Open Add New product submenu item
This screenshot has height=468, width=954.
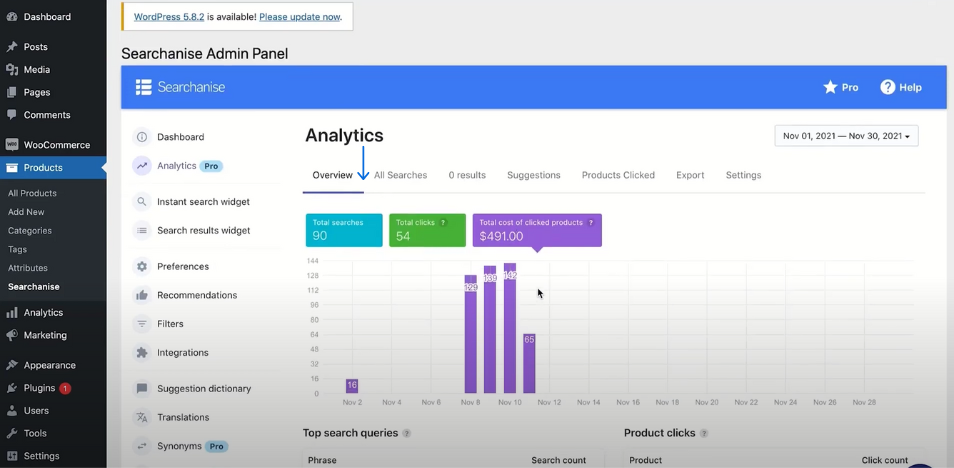[x=26, y=212]
